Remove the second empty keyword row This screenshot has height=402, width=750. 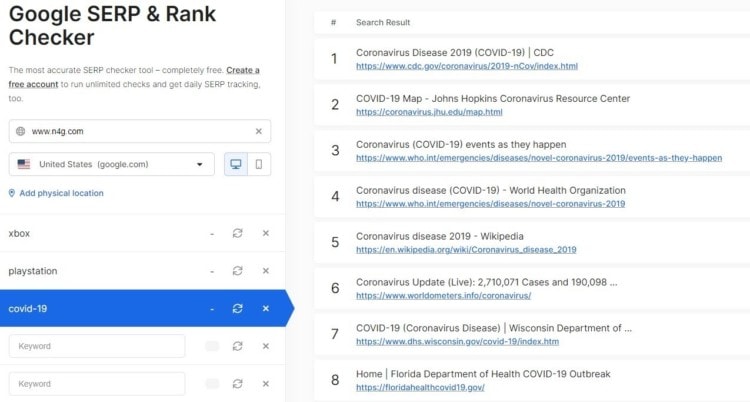(x=266, y=384)
